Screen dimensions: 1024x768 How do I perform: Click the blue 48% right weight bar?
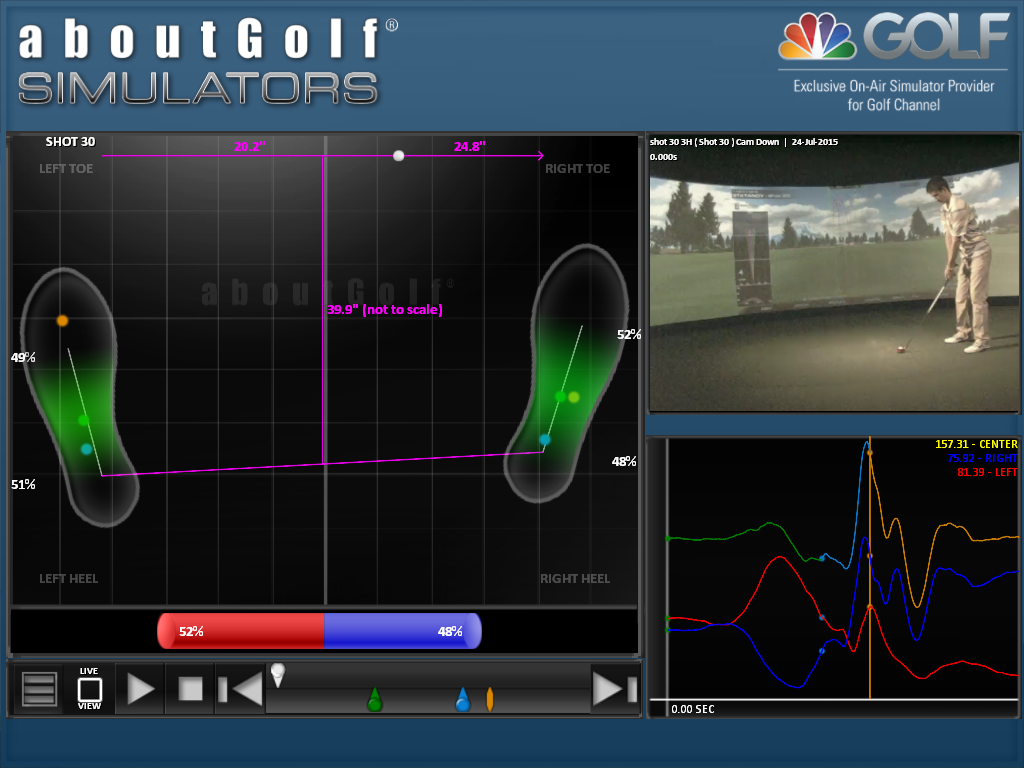click(403, 631)
